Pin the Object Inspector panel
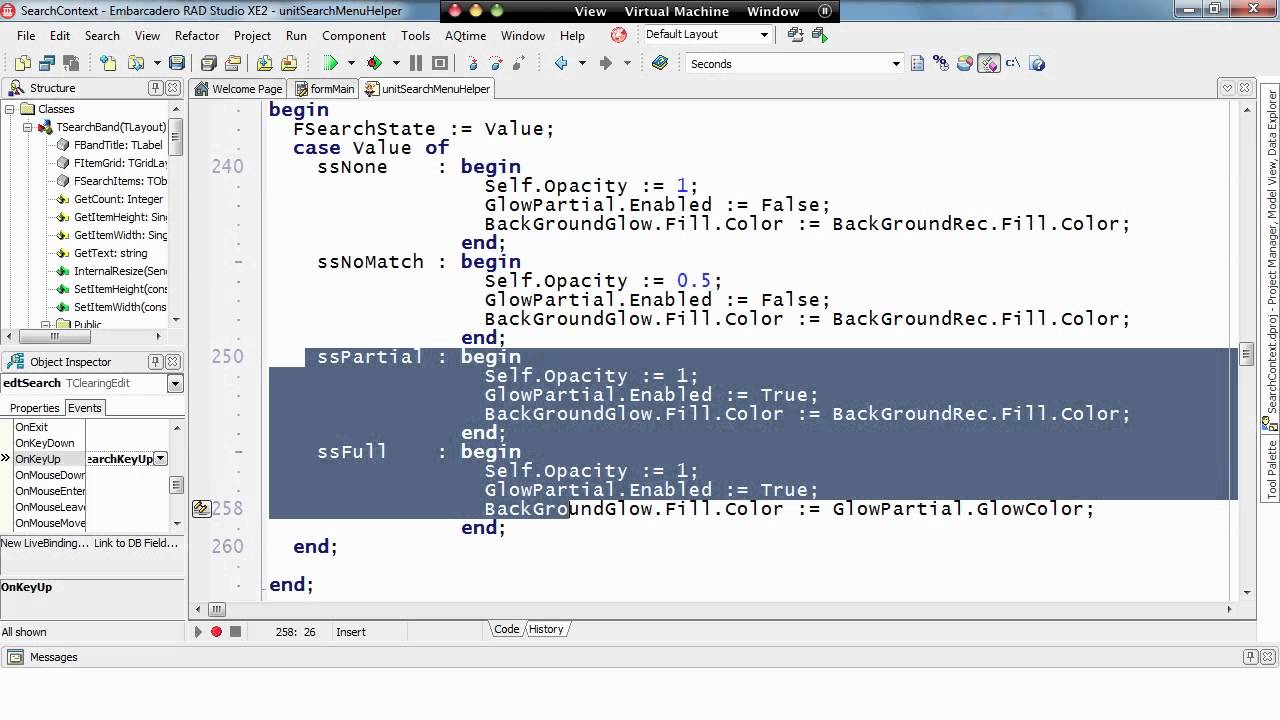Image resolution: width=1280 pixels, height=720 pixels. click(x=156, y=362)
